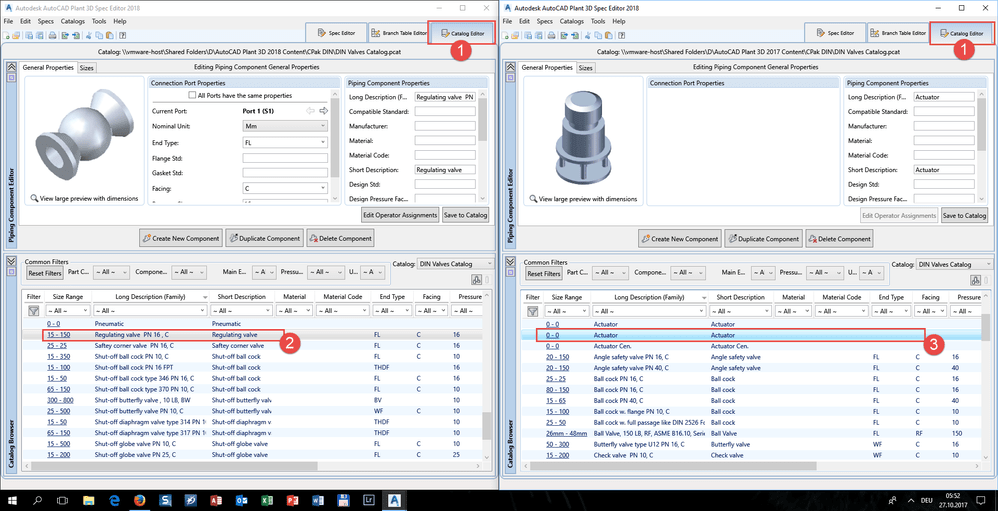This screenshot has width=998, height=511.
Task: Click the 15 - 150 Regulating valve size link
Action: (59, 334)
